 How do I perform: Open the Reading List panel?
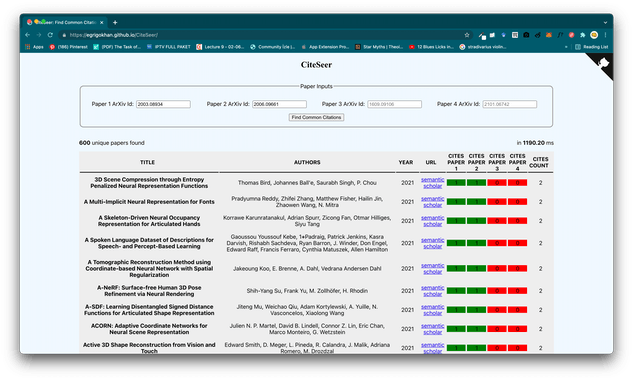(591, 47)
